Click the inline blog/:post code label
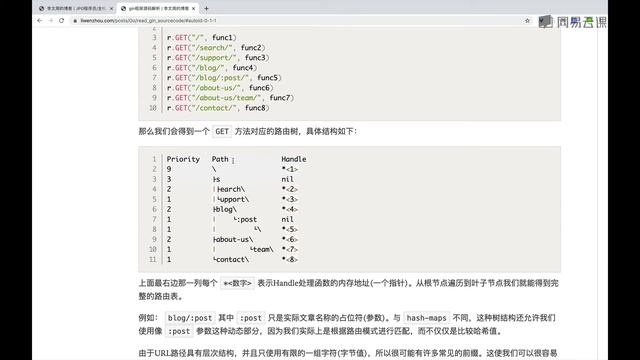 tap(190, 318)
